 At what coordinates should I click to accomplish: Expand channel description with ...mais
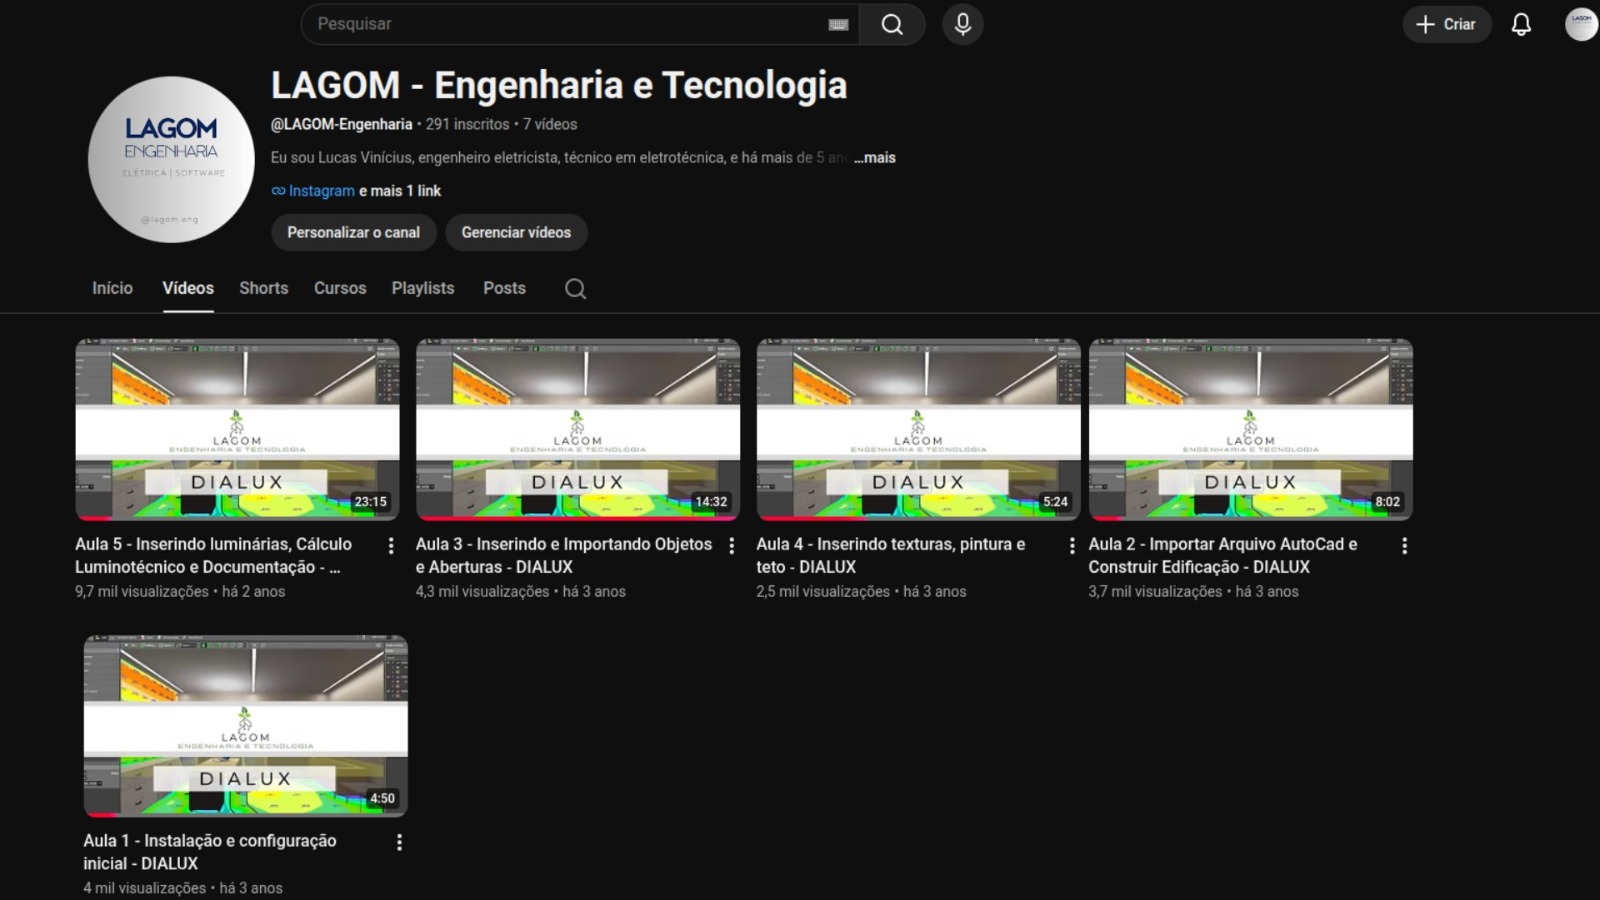pos(875,158)
